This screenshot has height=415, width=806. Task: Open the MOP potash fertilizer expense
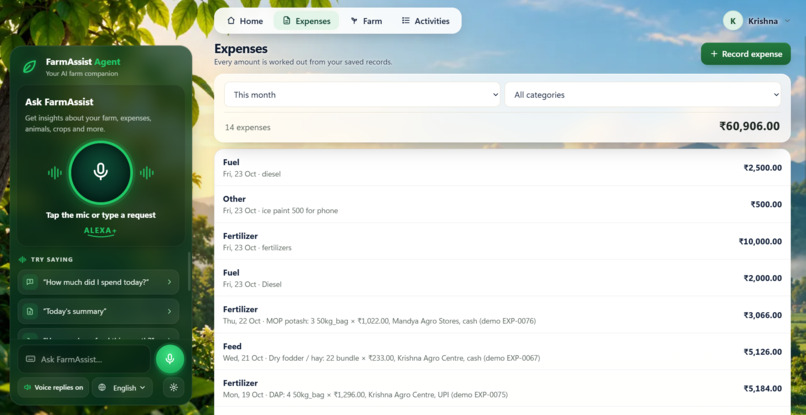[502, 315]
